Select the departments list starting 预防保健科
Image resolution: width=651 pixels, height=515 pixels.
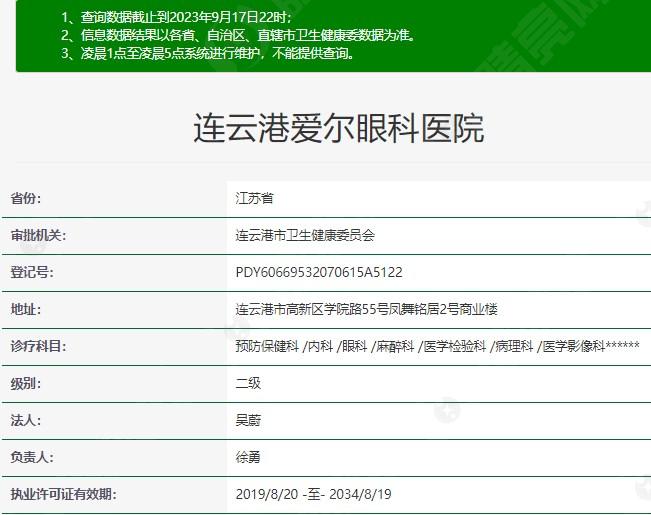(x=438, y=346)
